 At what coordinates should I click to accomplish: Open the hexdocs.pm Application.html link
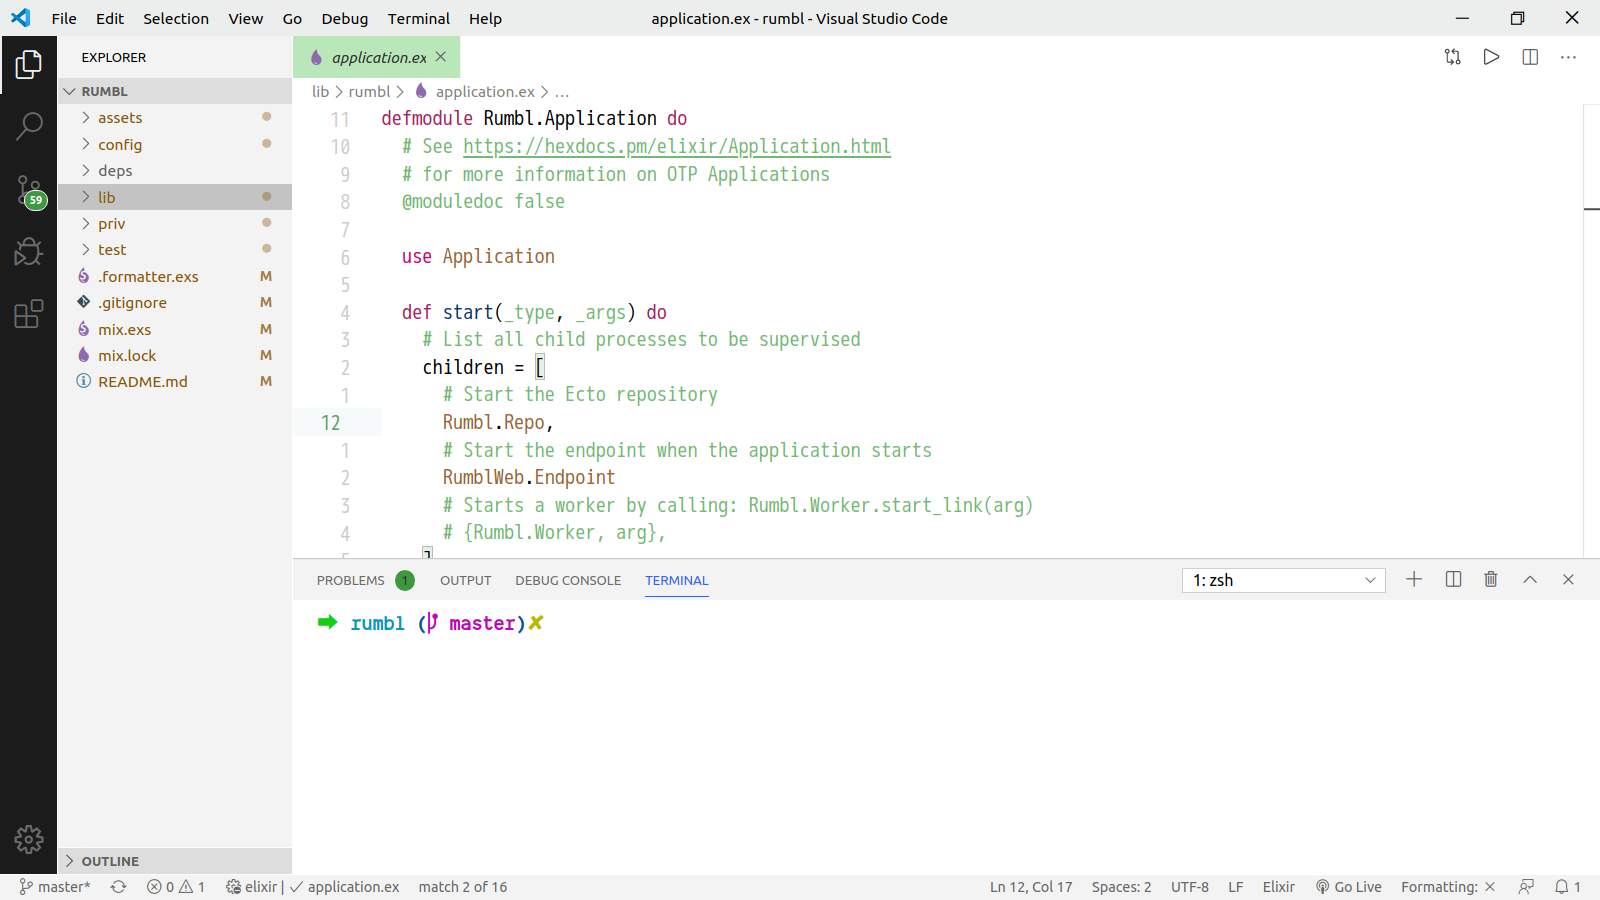point(677,146)
